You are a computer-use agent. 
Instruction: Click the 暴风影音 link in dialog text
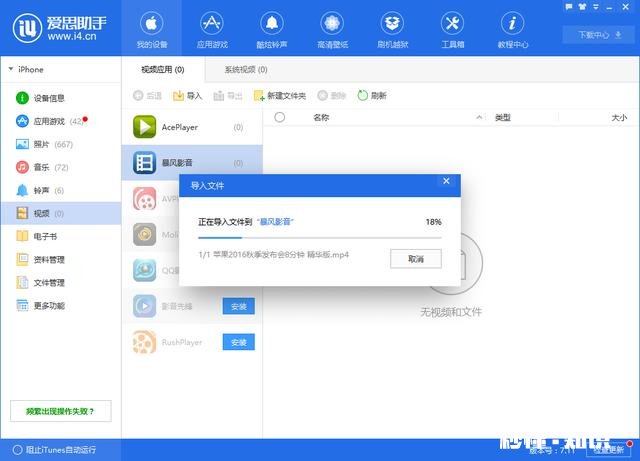[275, 222]
